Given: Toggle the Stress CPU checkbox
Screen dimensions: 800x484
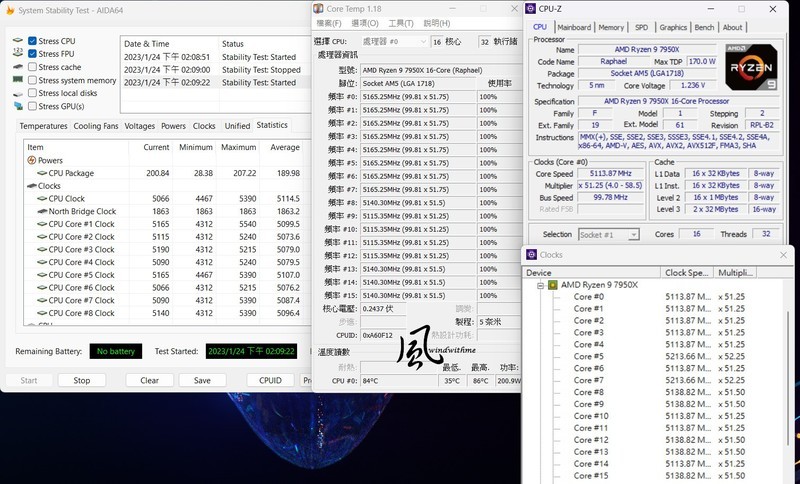Looking at the screenshot, I should click(x=32, y=41).
